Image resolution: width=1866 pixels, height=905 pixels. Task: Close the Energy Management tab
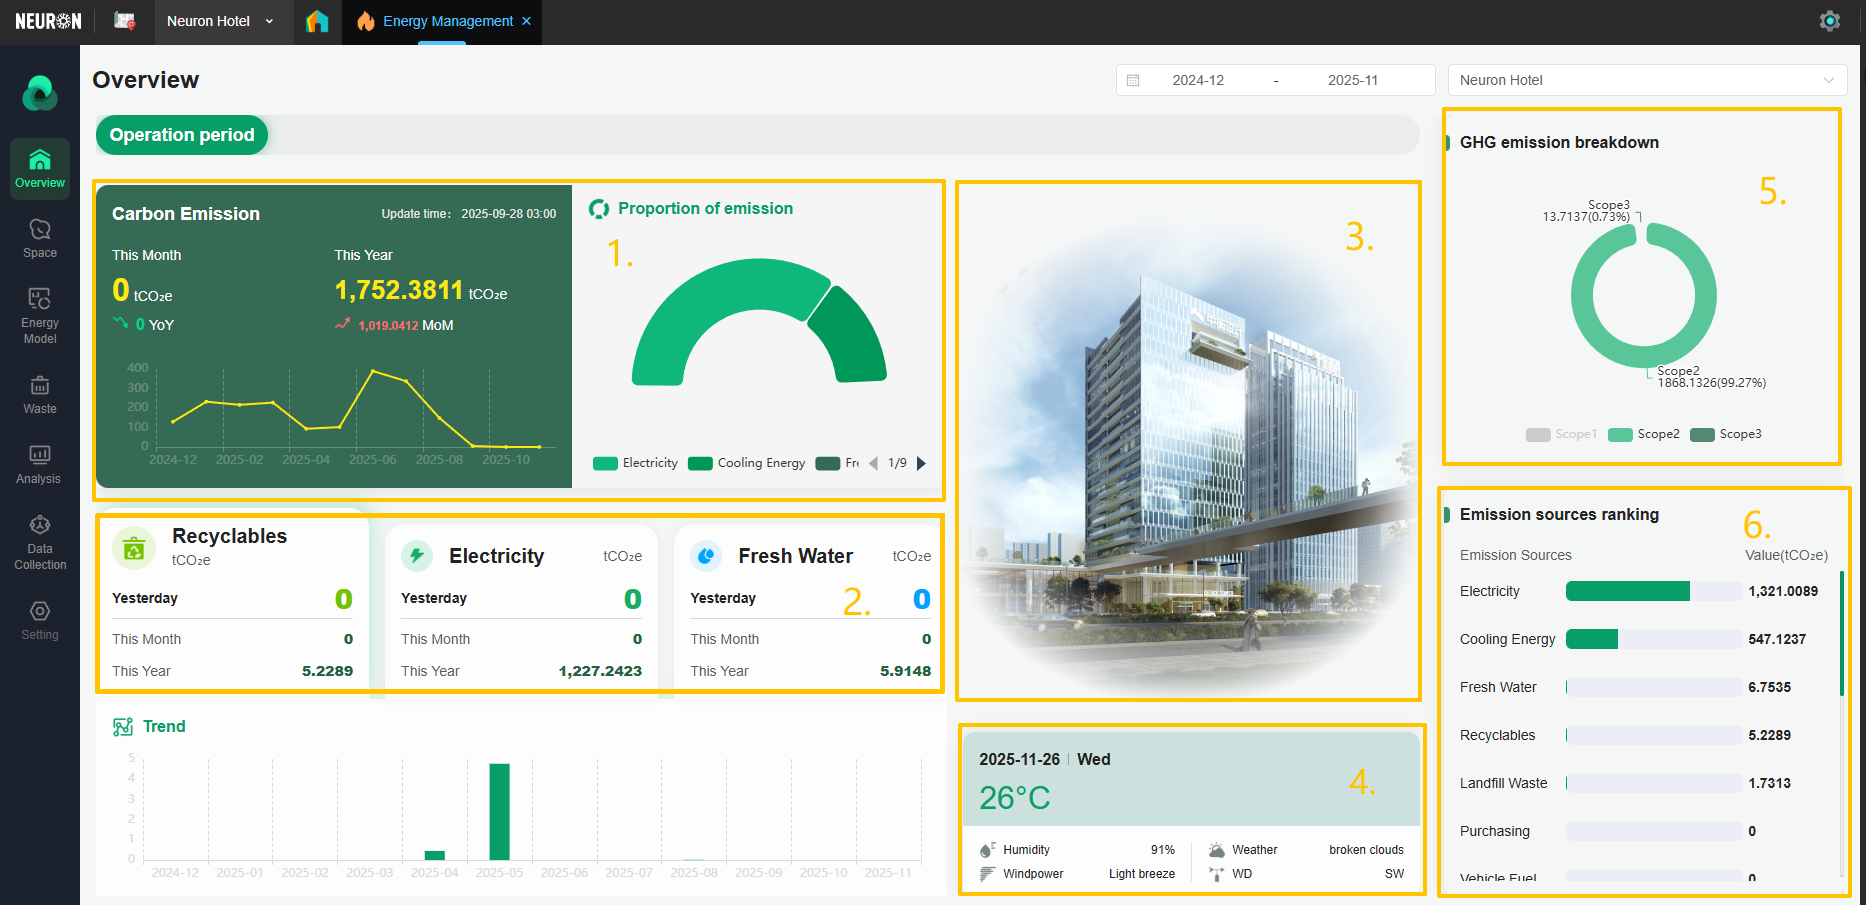point(527,21)
